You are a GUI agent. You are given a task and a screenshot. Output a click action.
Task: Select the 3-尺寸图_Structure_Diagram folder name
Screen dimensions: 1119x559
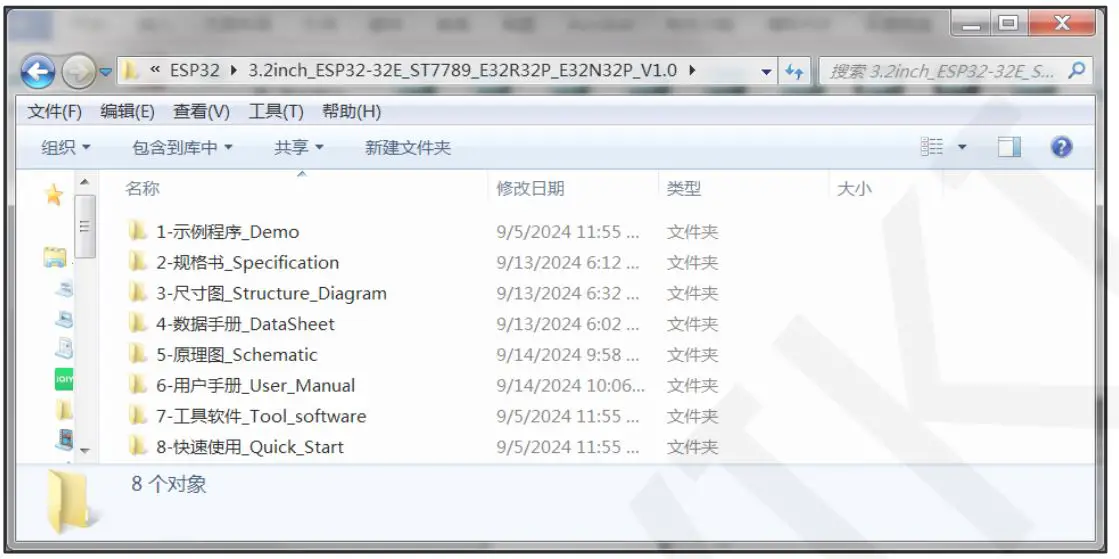[271, 293]
